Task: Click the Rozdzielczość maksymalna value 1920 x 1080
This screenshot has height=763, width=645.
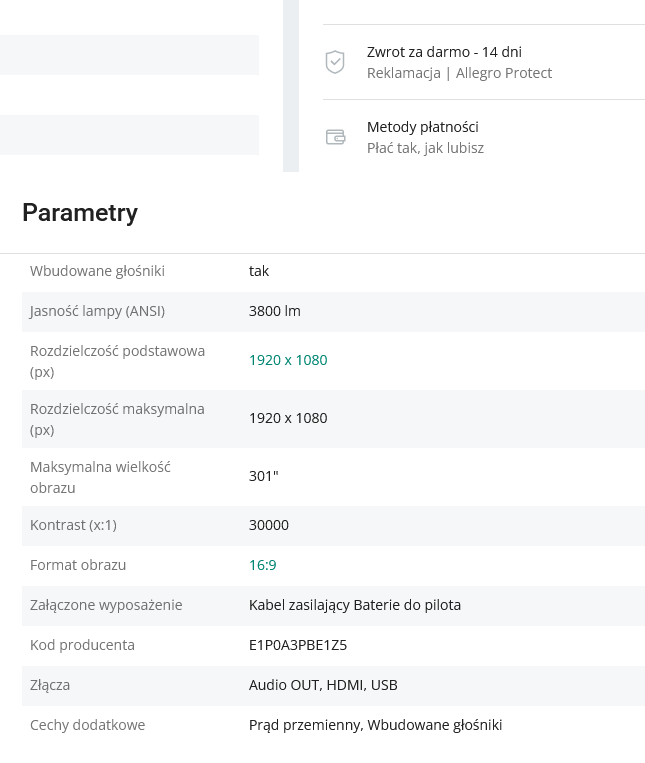Action: (288, 418)
